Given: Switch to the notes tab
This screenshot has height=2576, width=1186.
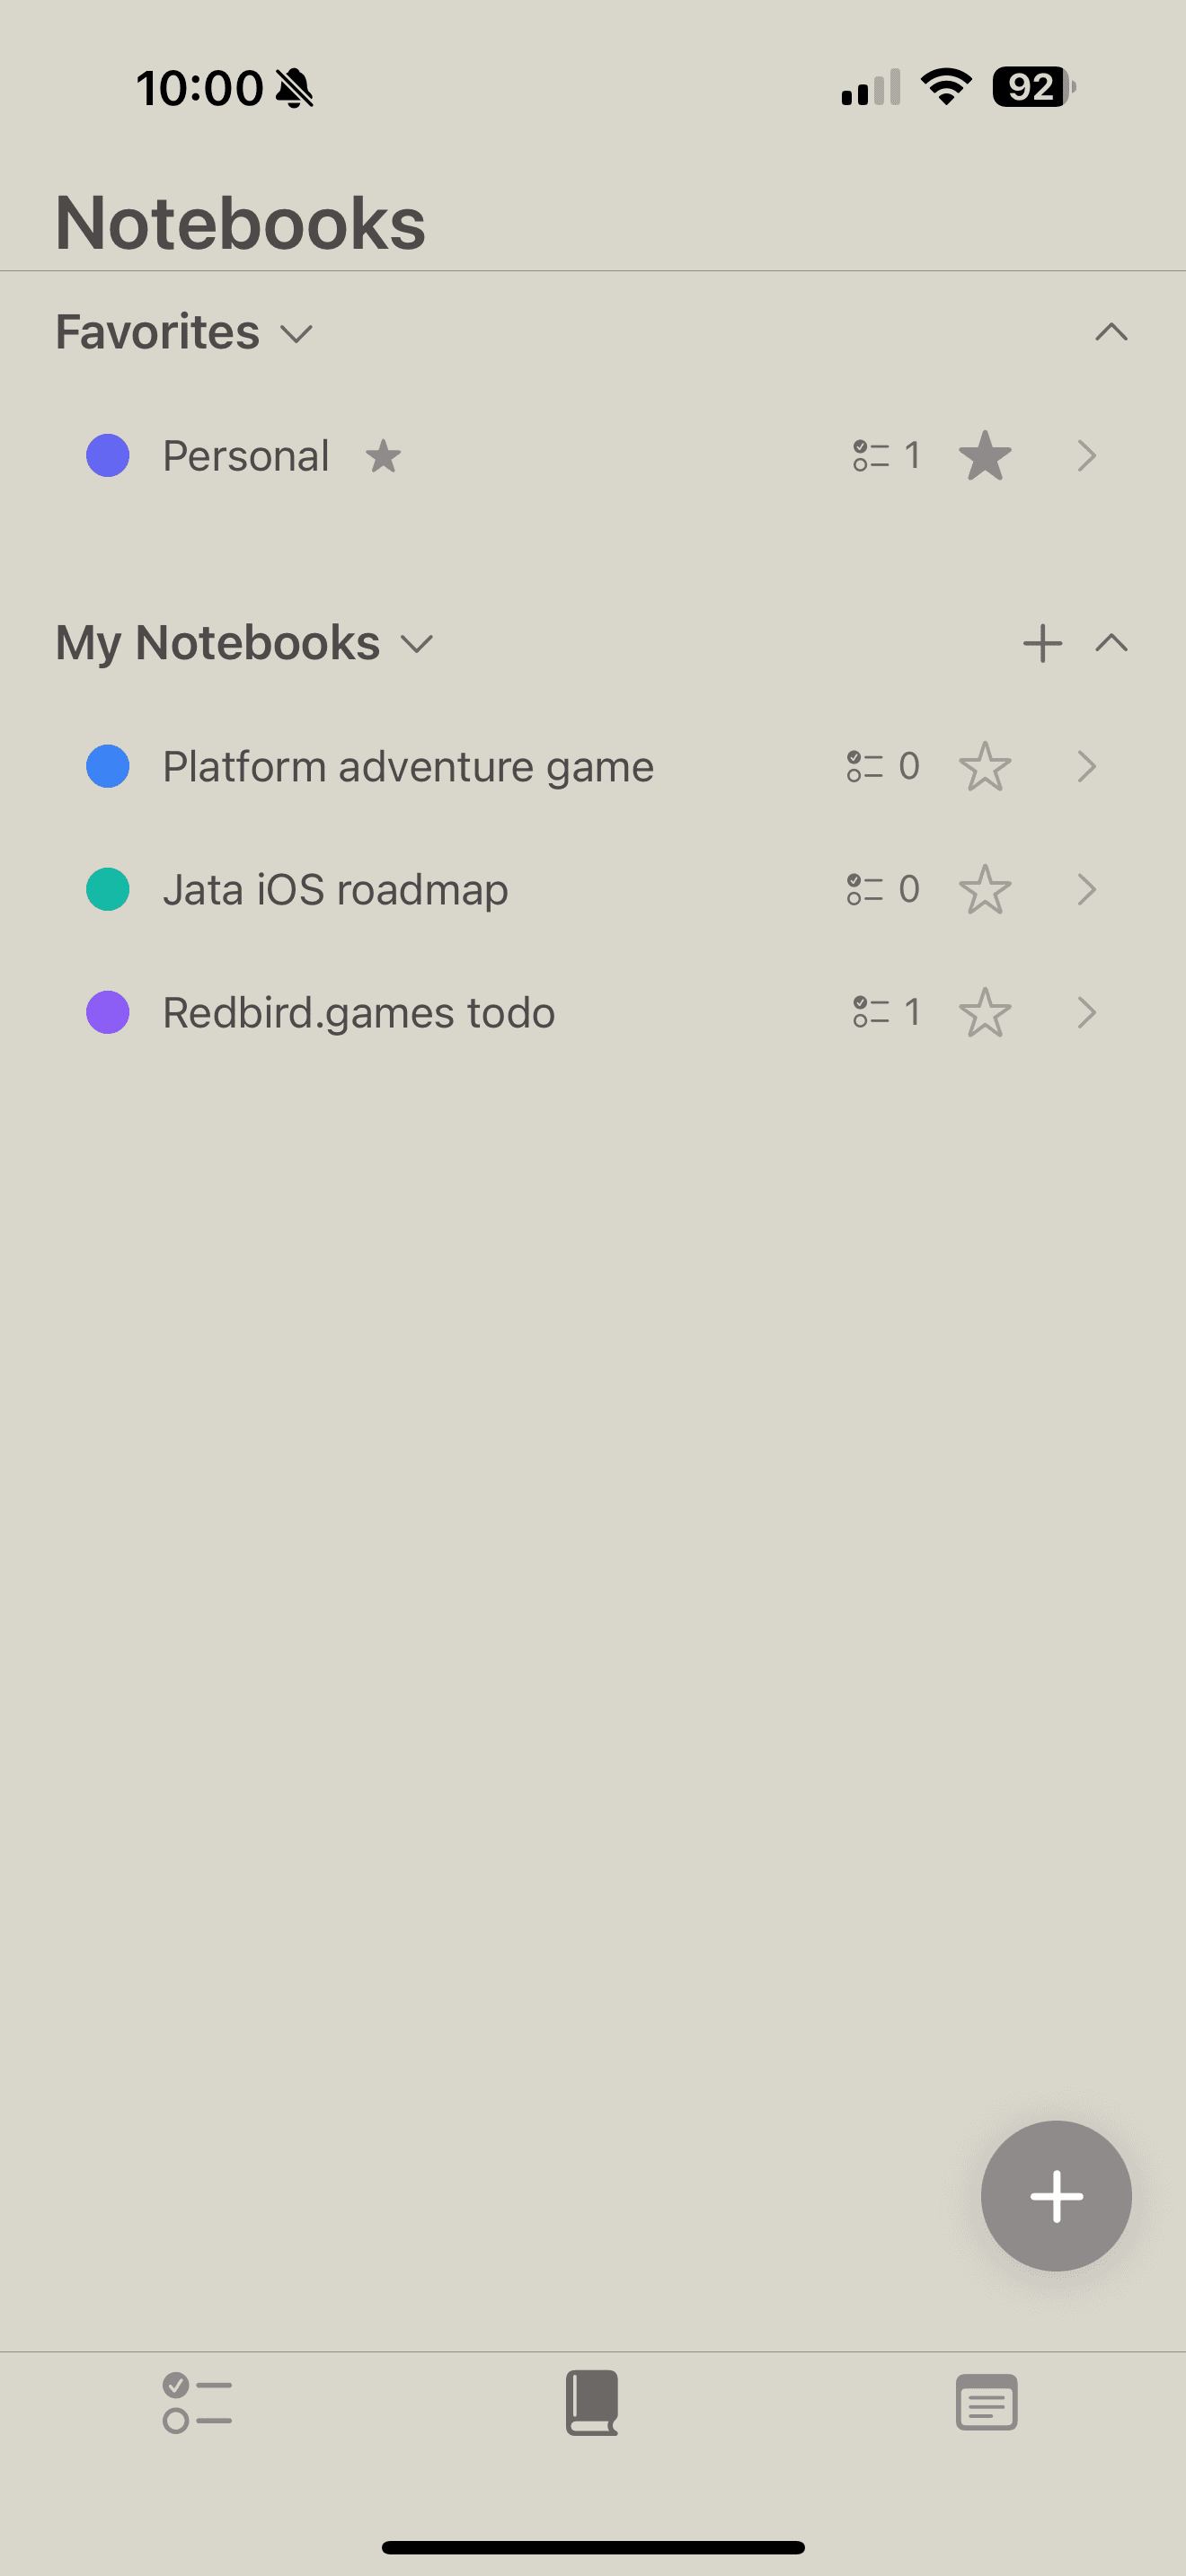Looking at the screenshot, I should point(986,2402).
